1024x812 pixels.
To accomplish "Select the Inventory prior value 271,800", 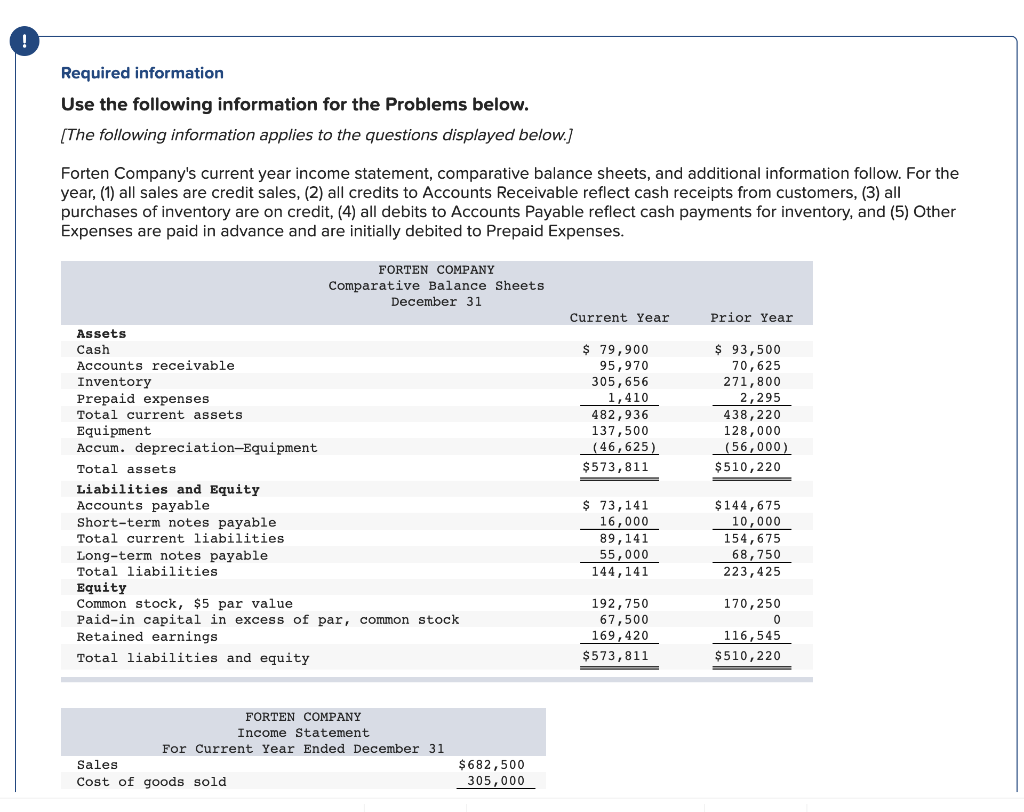I will (752, 382).
